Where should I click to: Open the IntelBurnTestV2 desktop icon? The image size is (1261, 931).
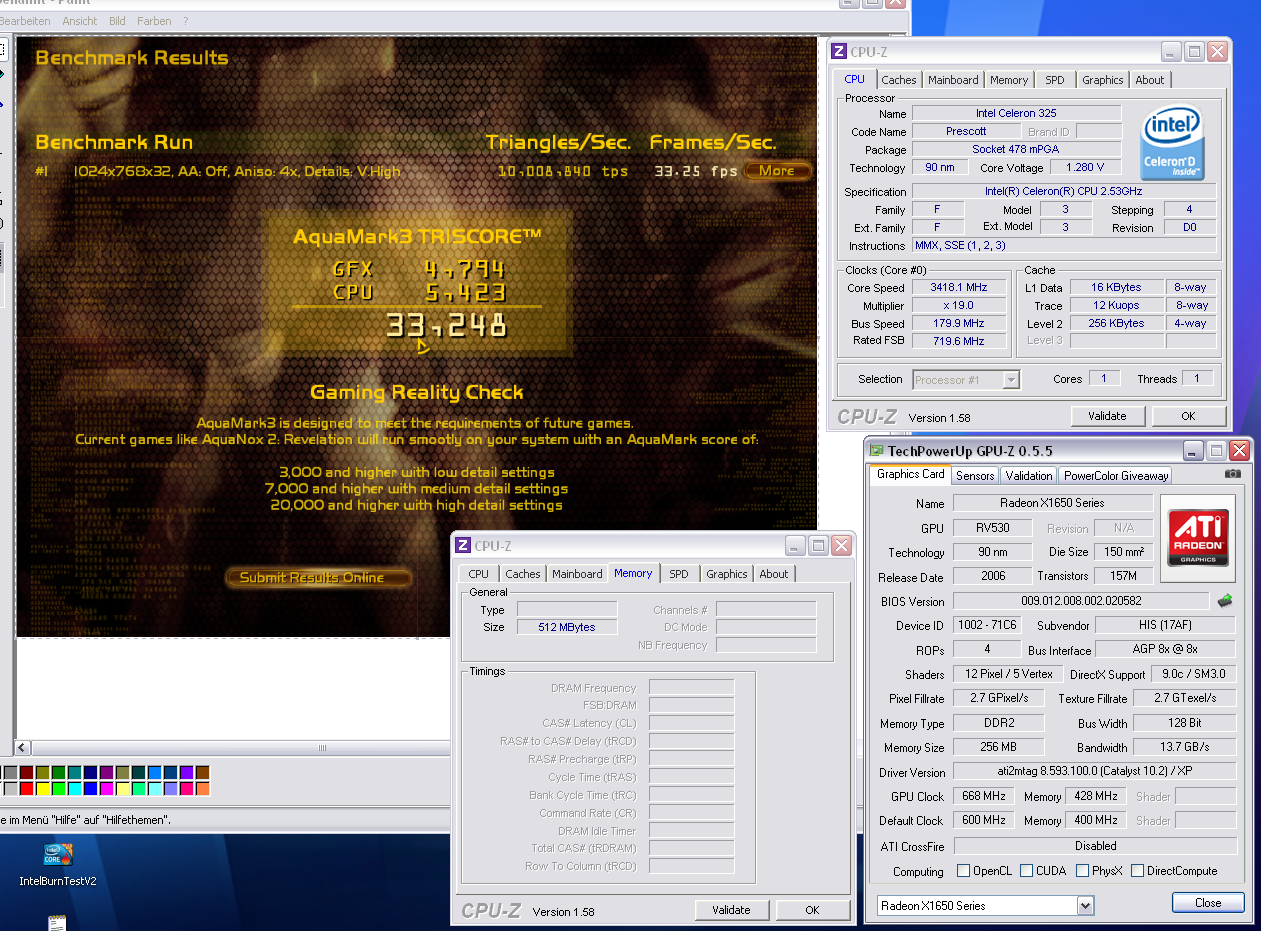pos(57,864)
